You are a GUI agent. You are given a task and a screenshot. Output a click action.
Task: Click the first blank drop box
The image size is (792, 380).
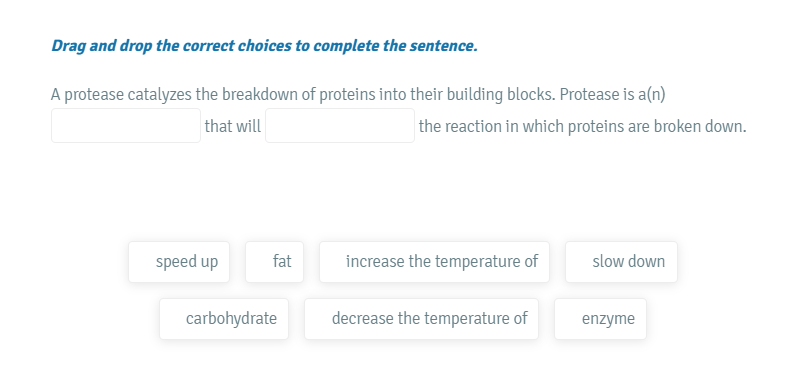pyautogui.click(x=126, y=125)
